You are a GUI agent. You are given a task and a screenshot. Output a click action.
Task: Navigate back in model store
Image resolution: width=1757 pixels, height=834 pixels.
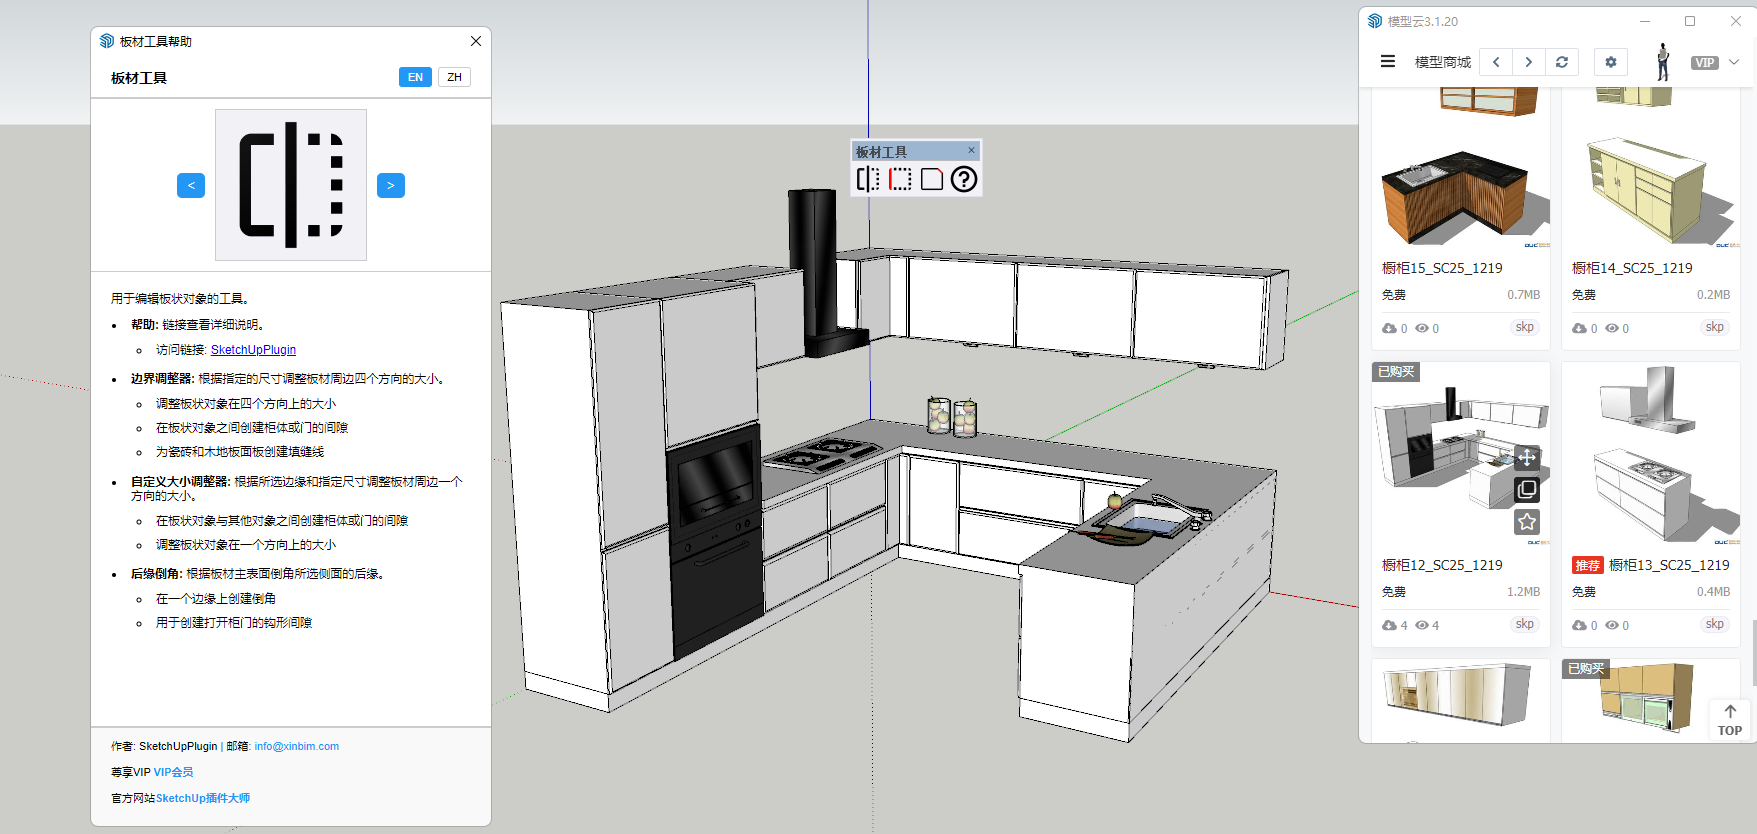pyautogui.click(x=1496, y=62)
